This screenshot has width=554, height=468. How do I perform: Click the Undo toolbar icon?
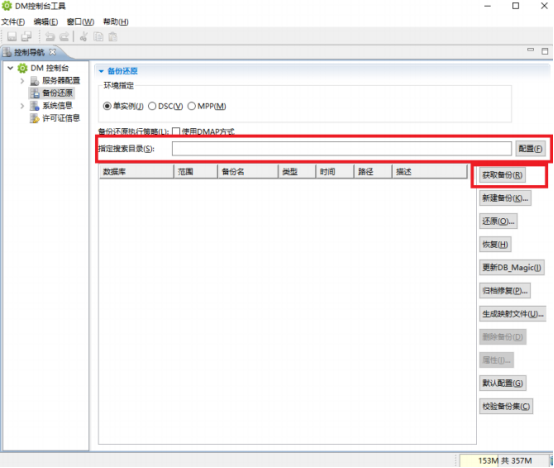click(50, 36)
